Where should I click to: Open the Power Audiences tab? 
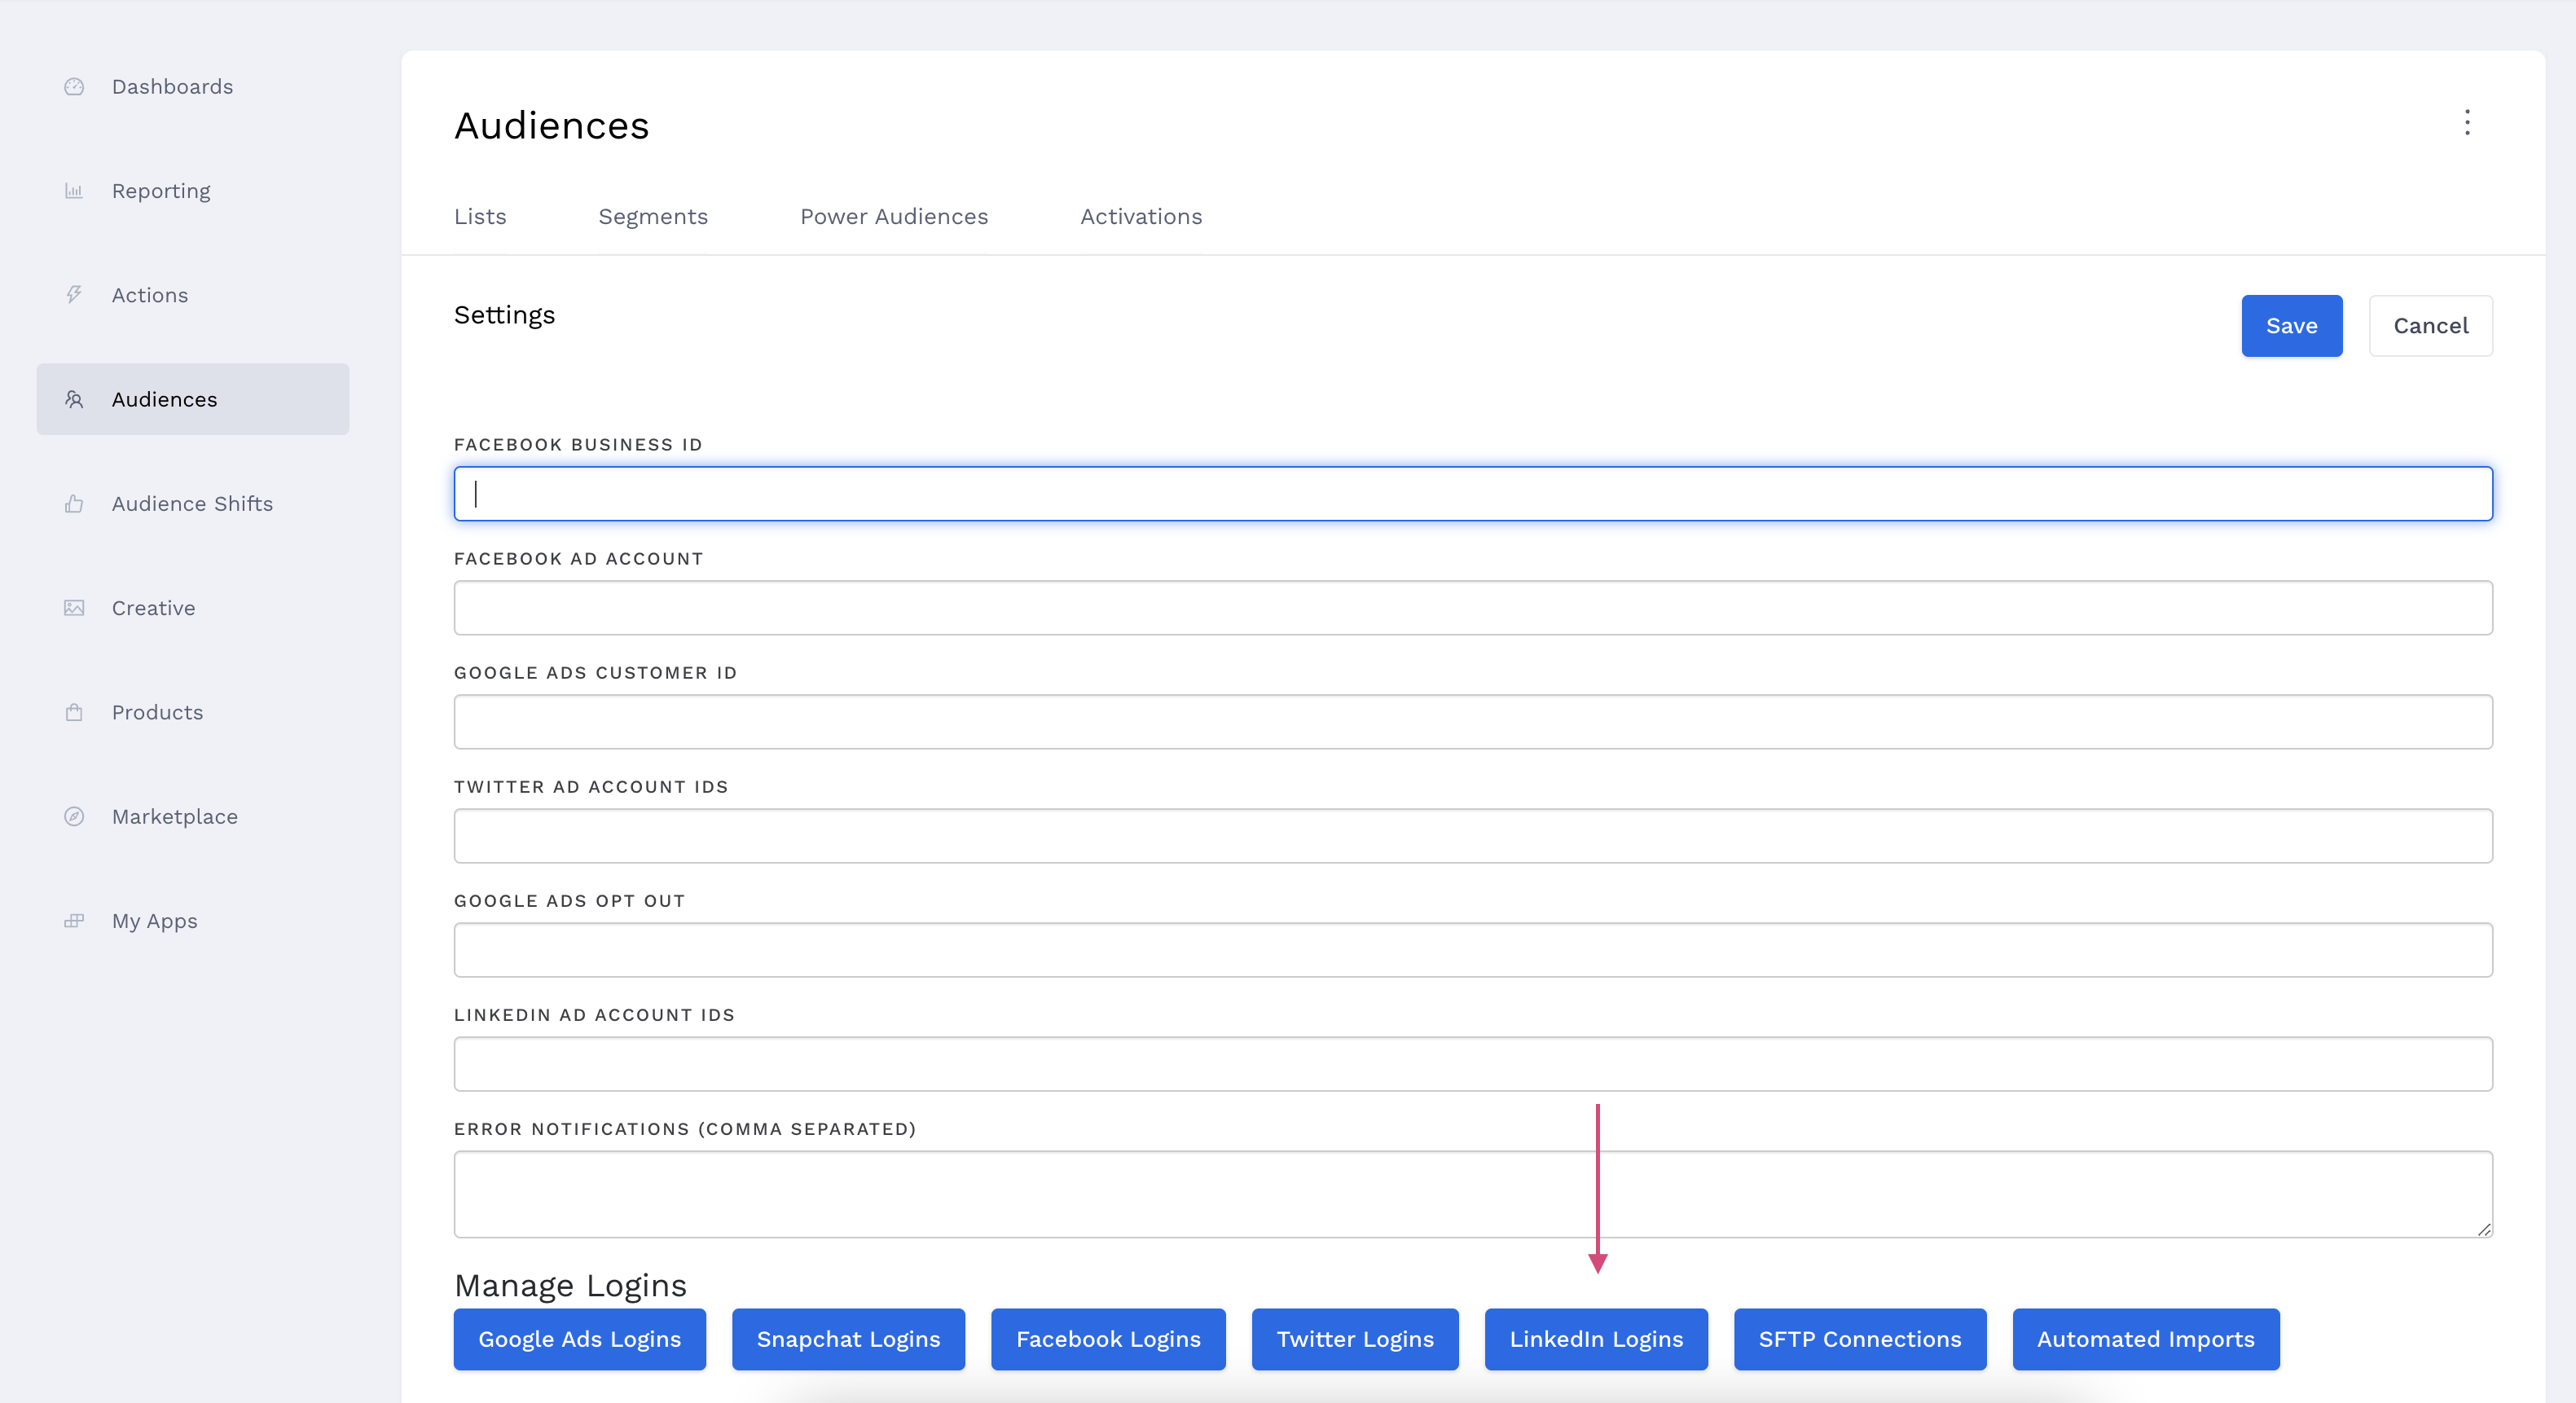(893, 217)
